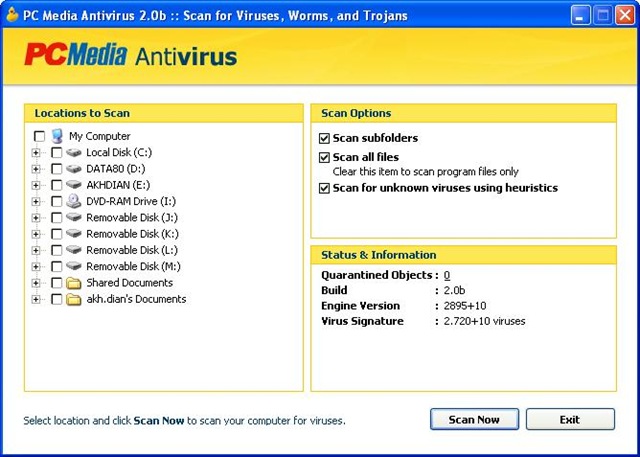This screenshot has height=457, width=640.
Task: Check the AKHDIAN (E:) drive checkbox
Action: pyautogui.click(x=56, y=185)
